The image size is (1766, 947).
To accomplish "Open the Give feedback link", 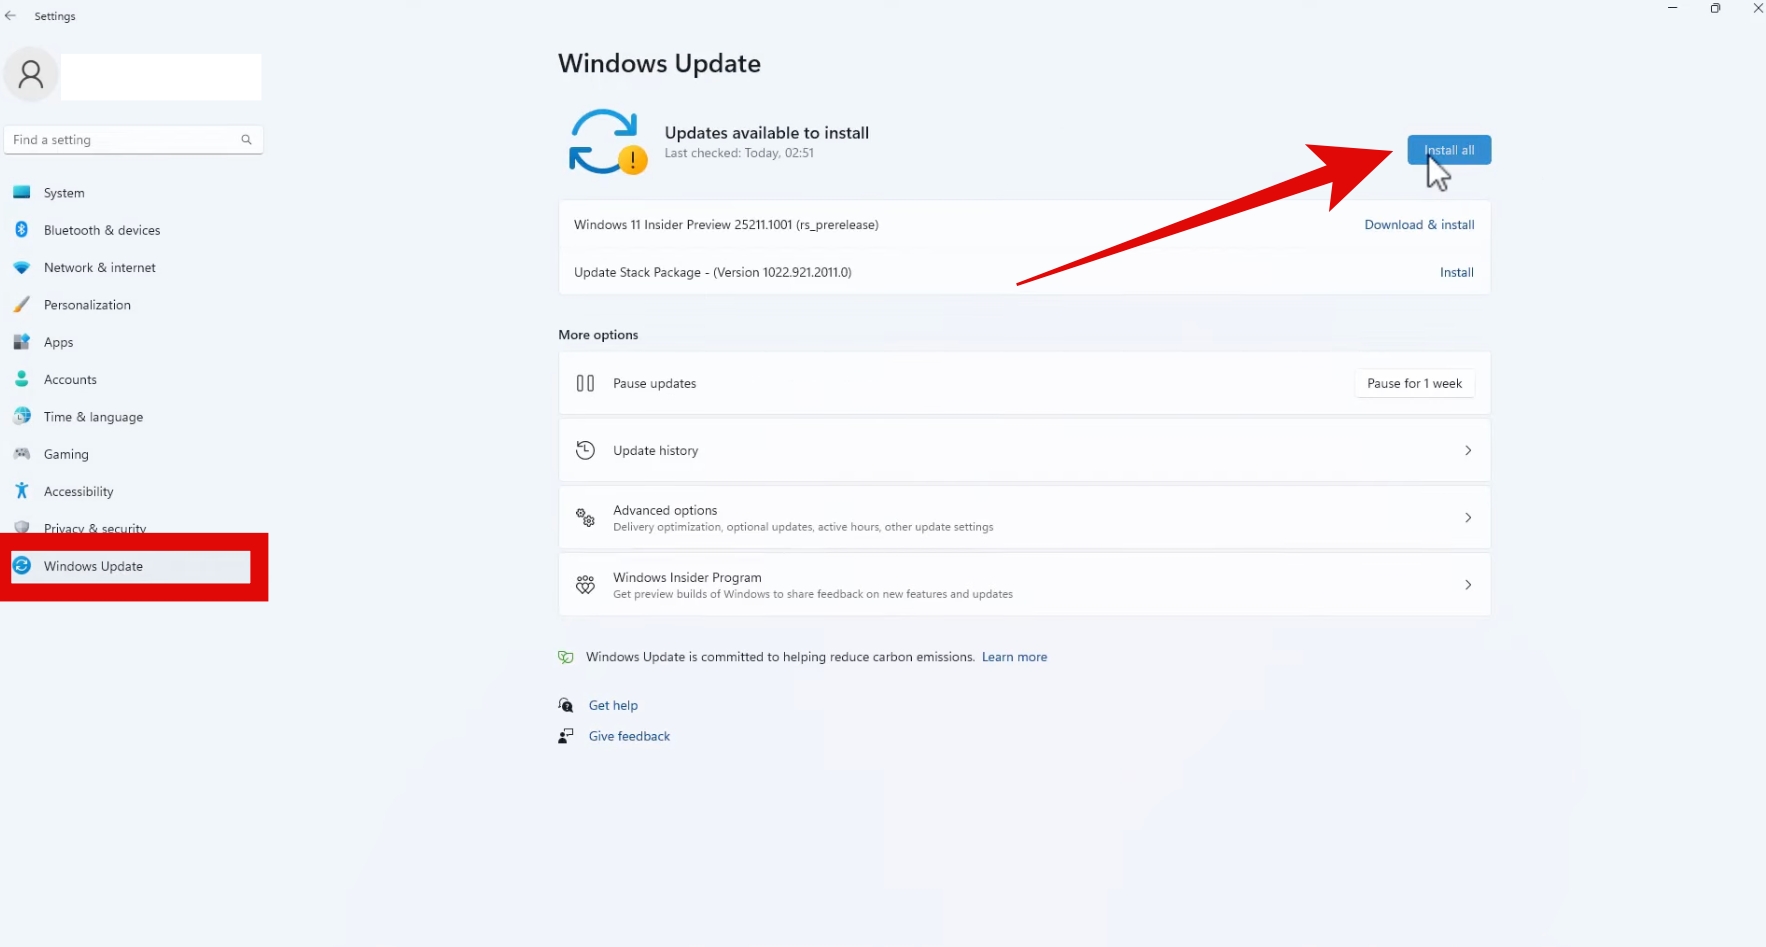I will tap(629, 736).
